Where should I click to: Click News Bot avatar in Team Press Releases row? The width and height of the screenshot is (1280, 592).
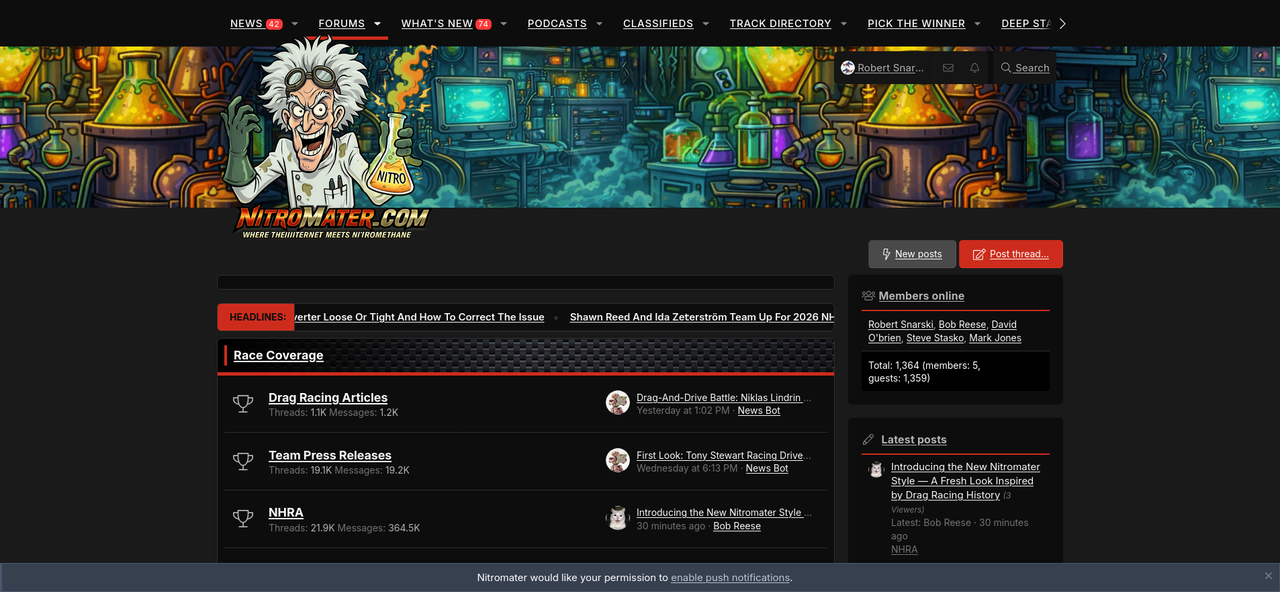pos(618,460)
